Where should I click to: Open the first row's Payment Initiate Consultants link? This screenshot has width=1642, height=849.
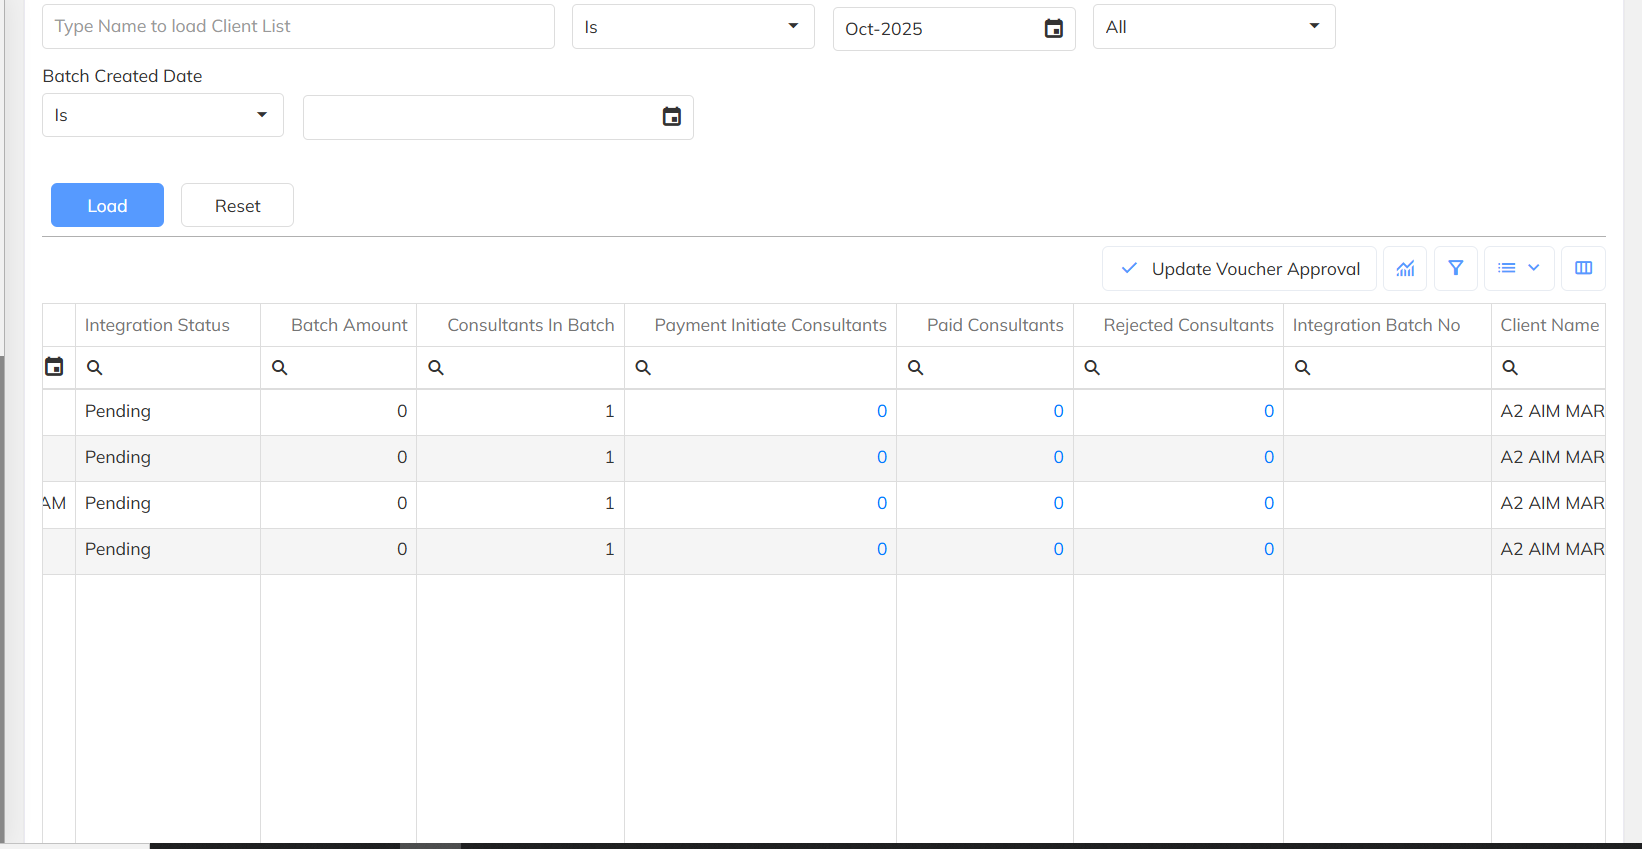pyautogui.click(x=881, y=411)
